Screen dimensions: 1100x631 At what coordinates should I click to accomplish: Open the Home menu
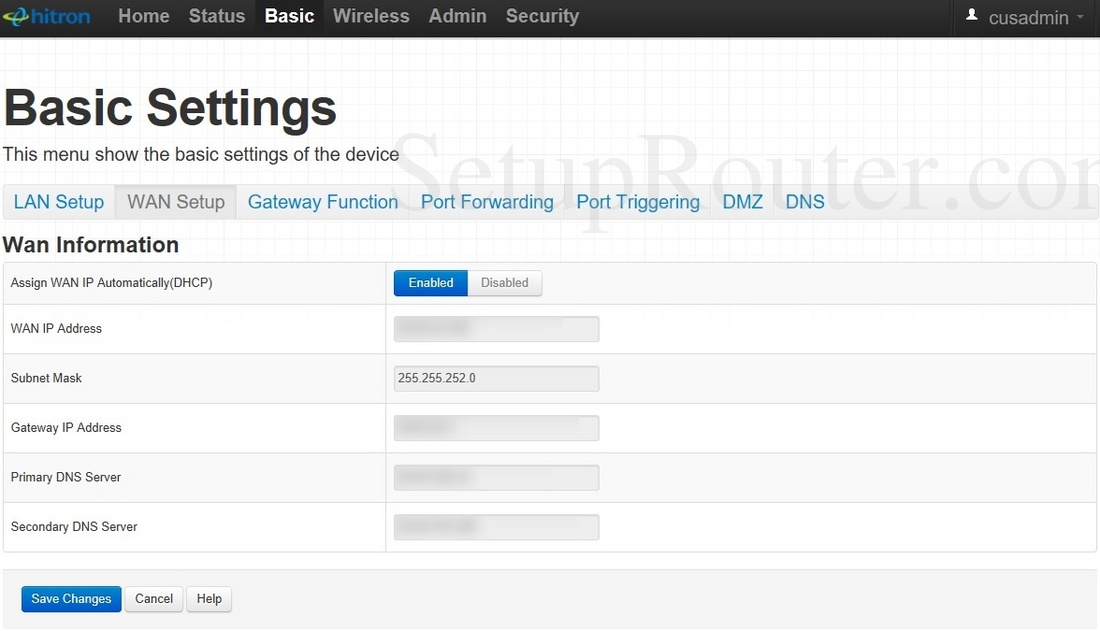click(143, 17)
